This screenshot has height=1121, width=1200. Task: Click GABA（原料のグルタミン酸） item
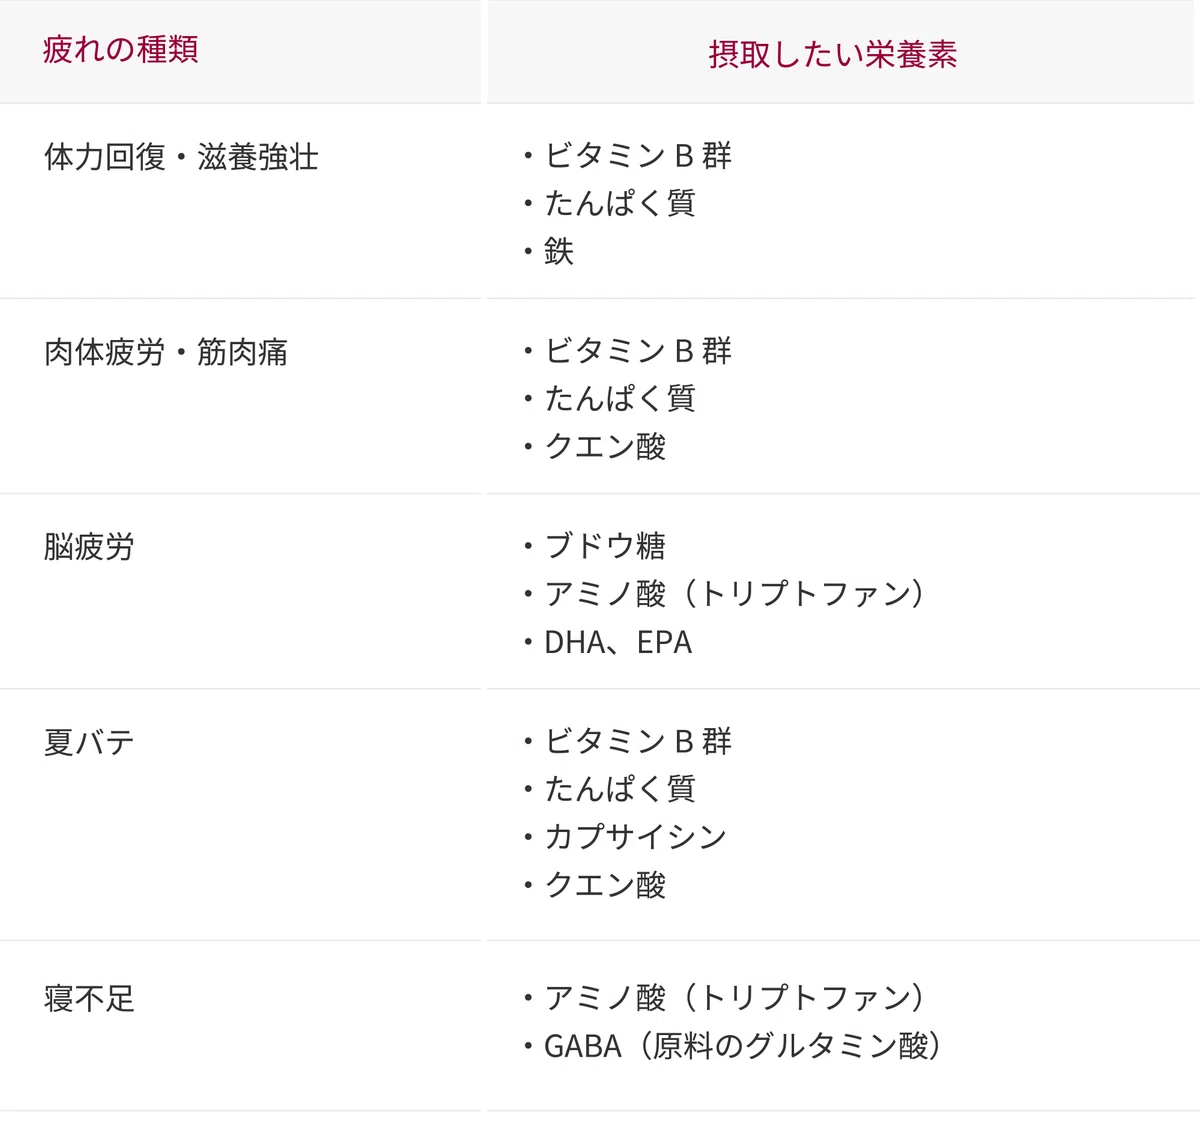pyautogui.click(x=743, y=1045)
